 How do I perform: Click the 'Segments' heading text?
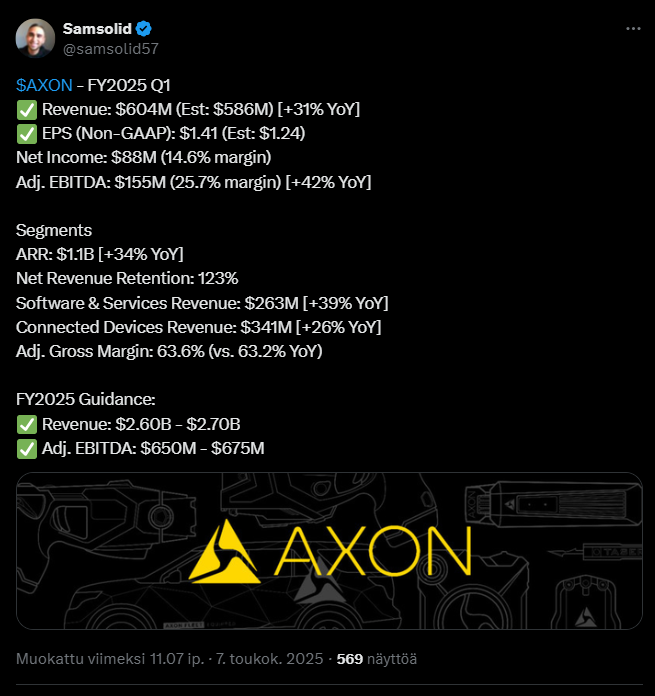(54, 230)
